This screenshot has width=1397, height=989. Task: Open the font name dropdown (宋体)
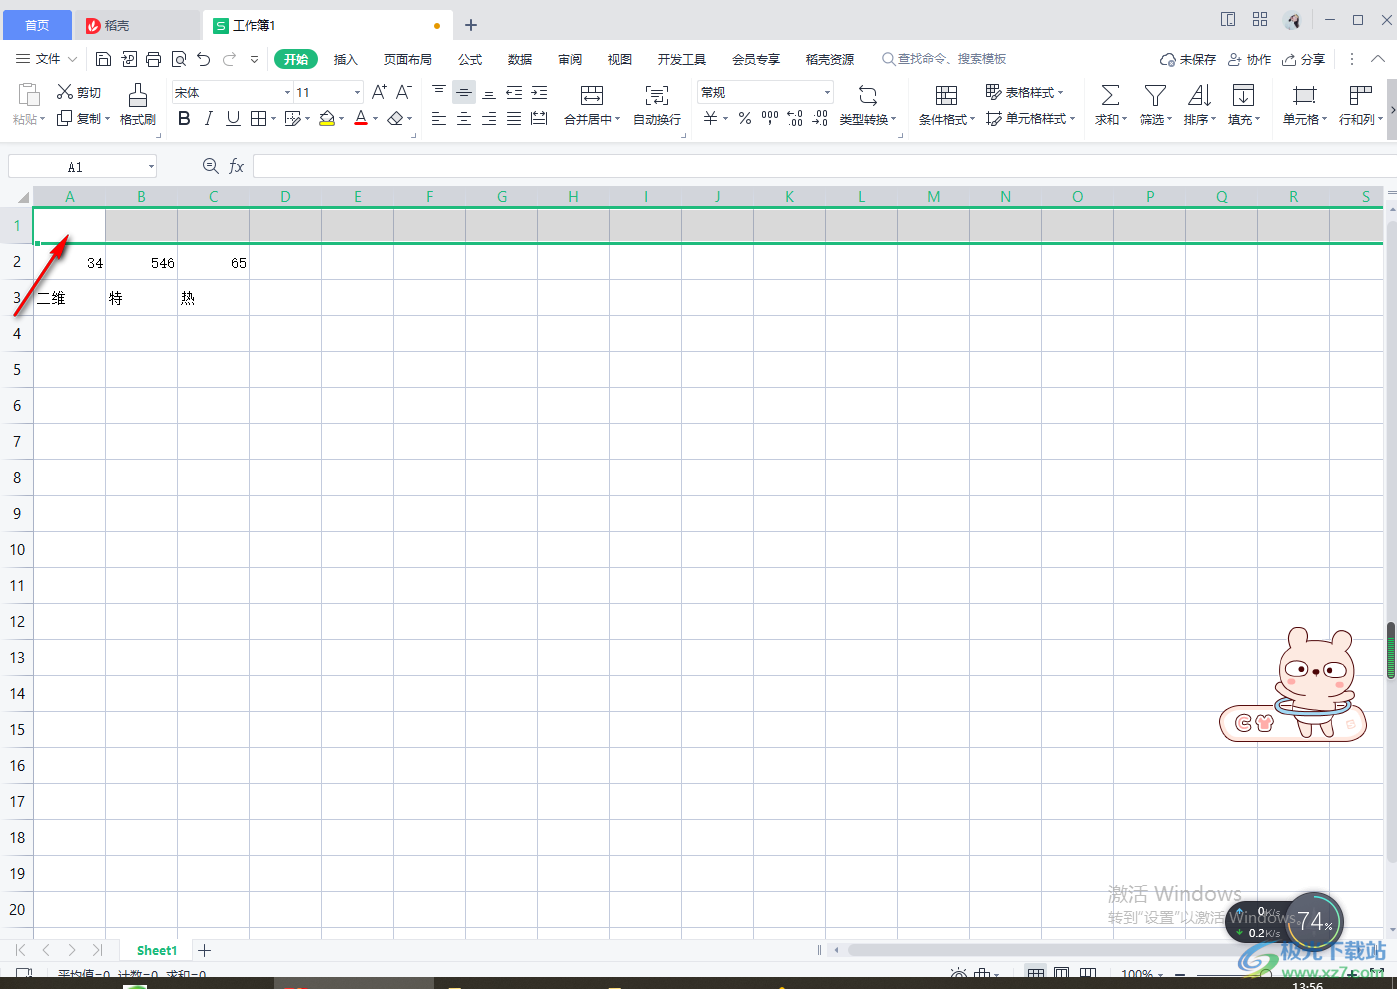(287, 92)
